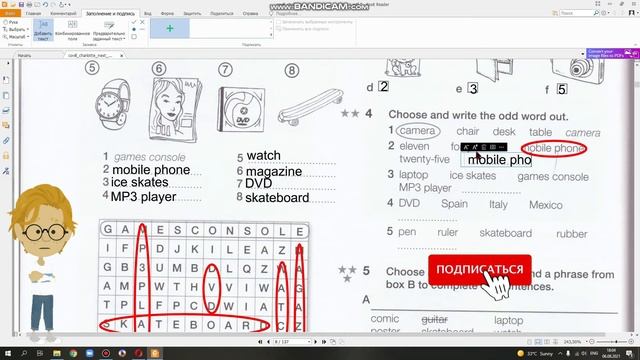Open the Layers side panel icon
Screen dimensions: 640x360
pos(6,110)
